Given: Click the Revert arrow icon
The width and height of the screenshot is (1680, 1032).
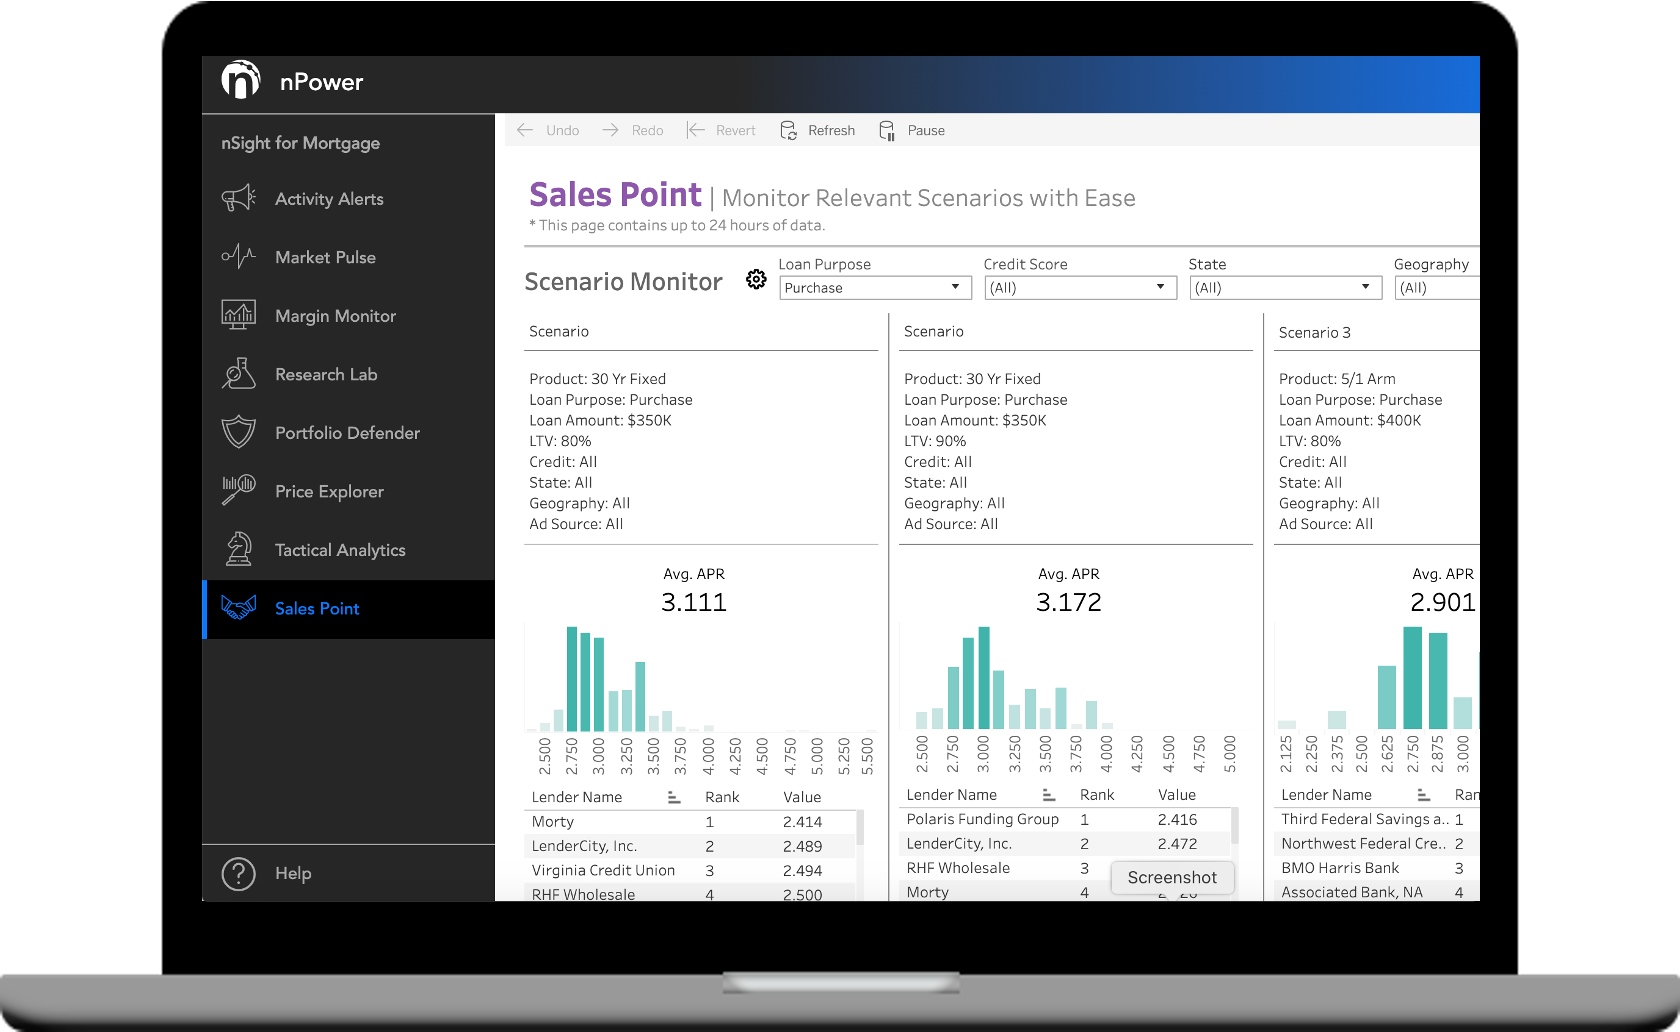Looking at the screenshot, I should (x=695, y=130).
